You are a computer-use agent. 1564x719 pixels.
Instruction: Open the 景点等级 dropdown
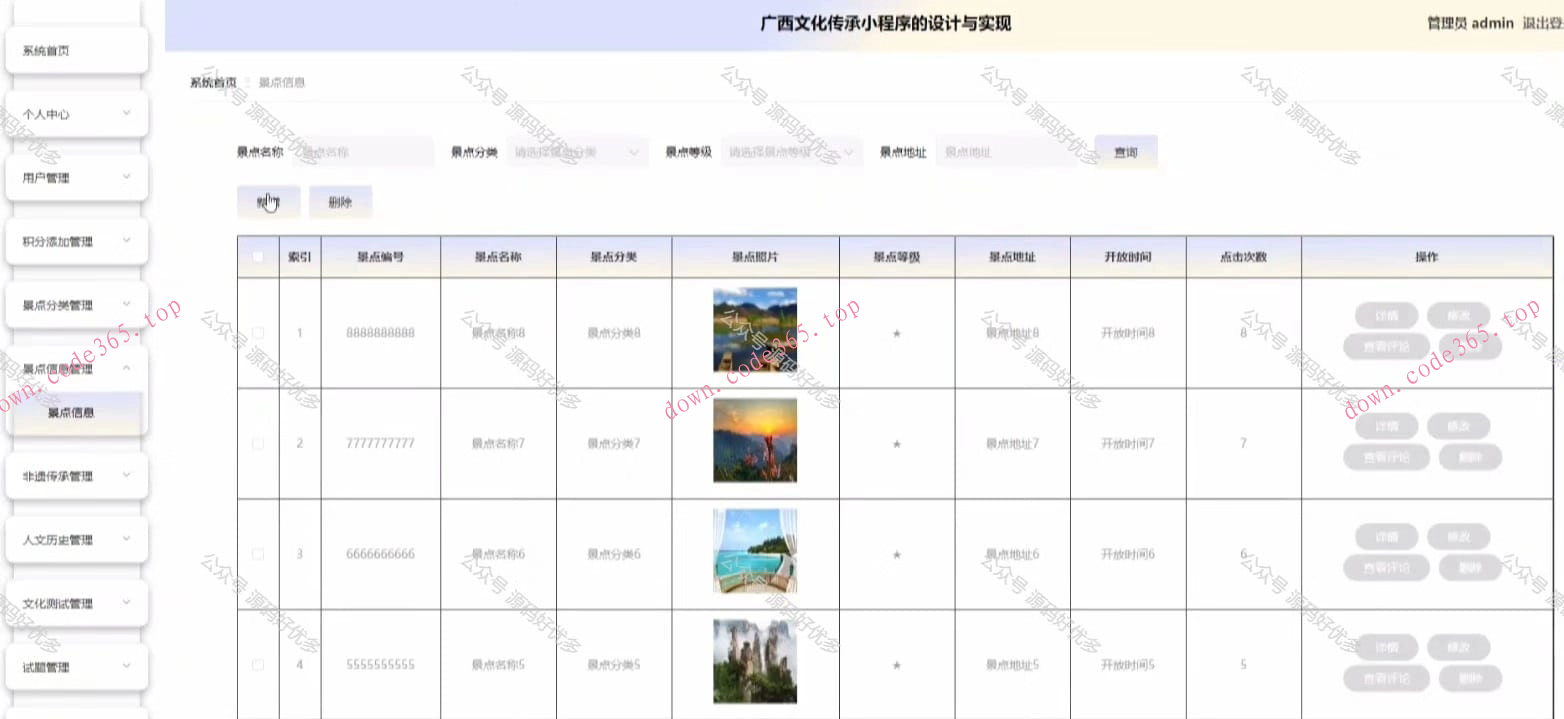791,151
